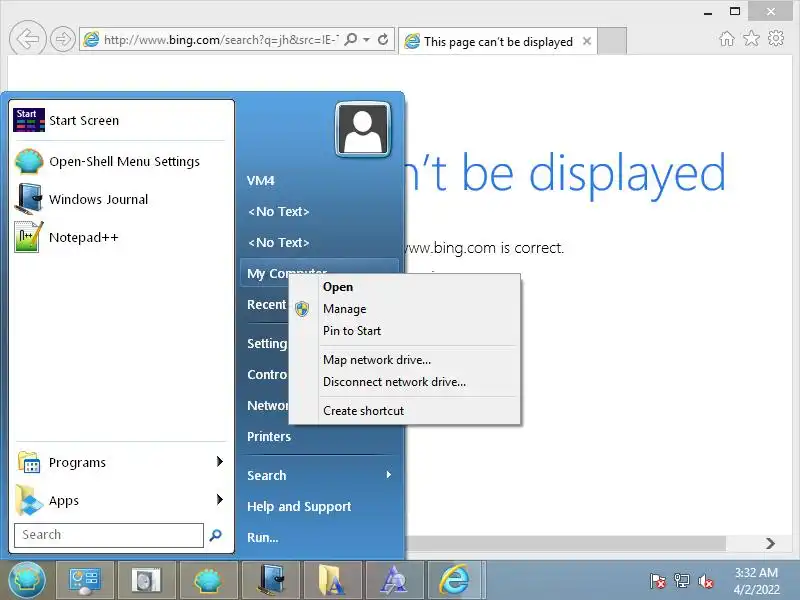Open the Internet Explorer Tools gear

pos(776,38)
